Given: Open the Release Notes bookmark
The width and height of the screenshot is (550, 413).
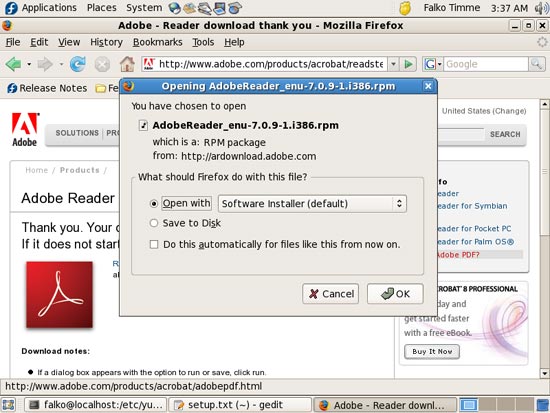Looking at the screenshot, I should [x=47, y=88].
